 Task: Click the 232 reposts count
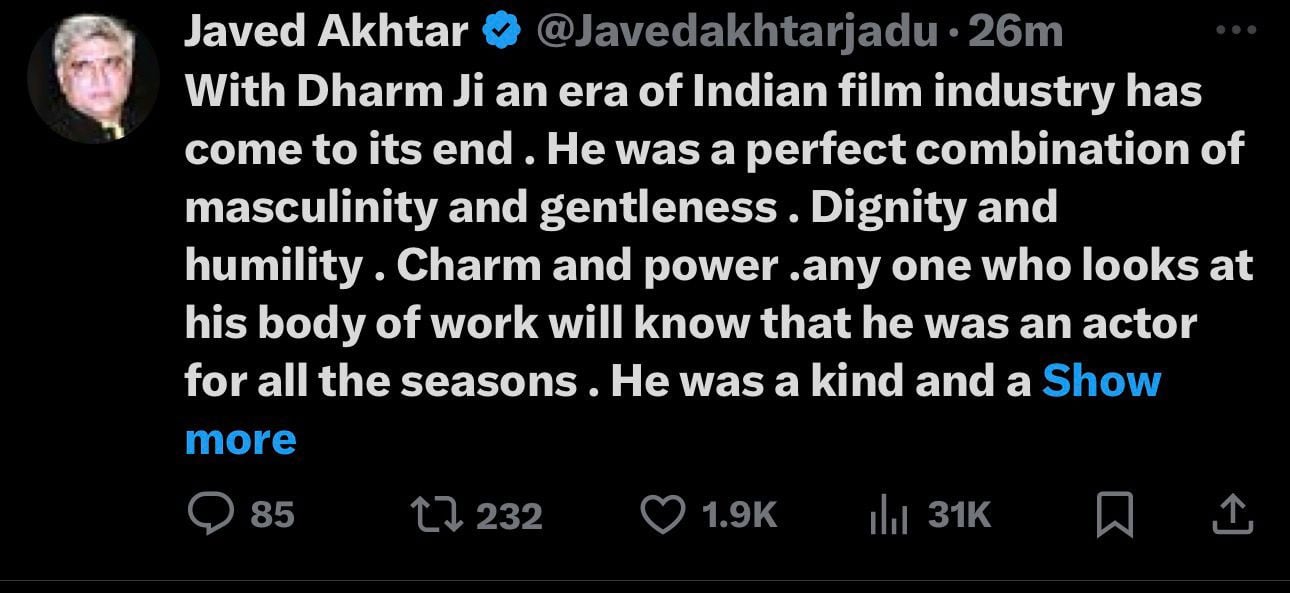509,516
